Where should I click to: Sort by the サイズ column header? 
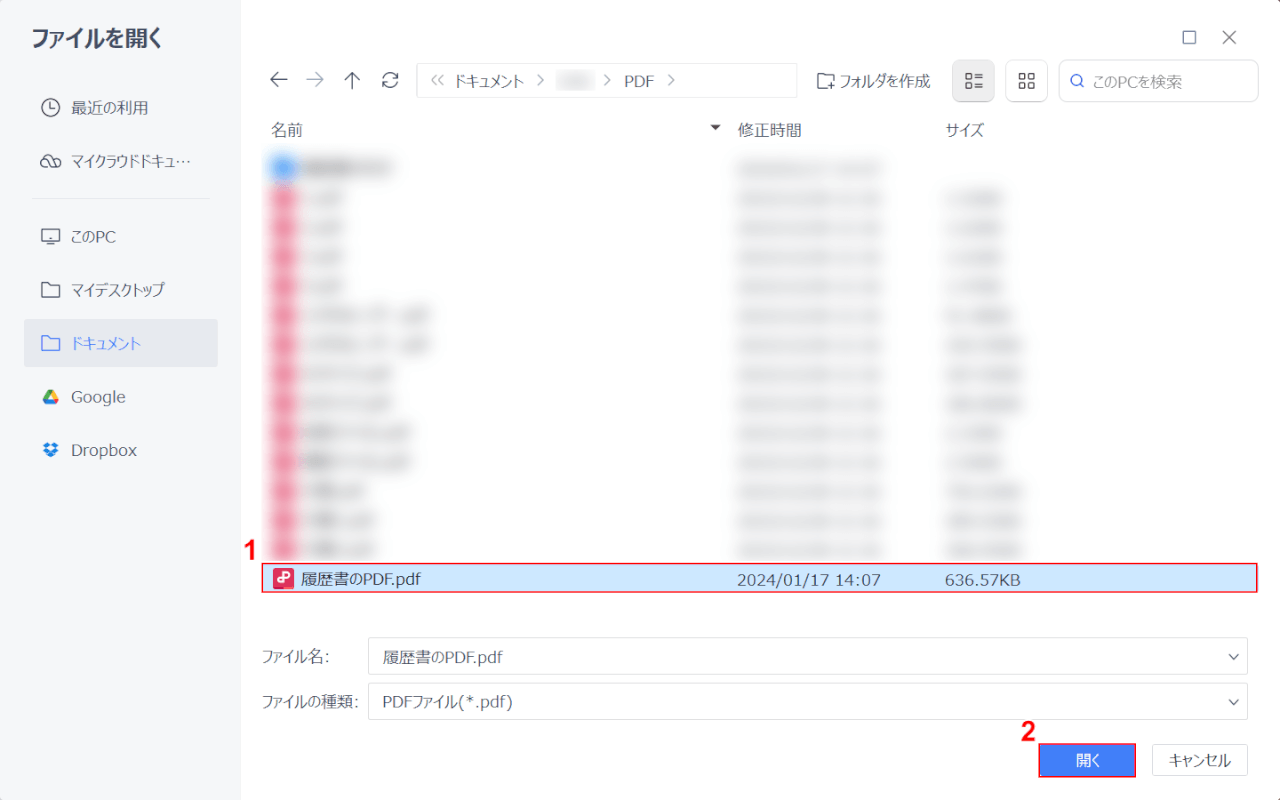click(965, 130)
